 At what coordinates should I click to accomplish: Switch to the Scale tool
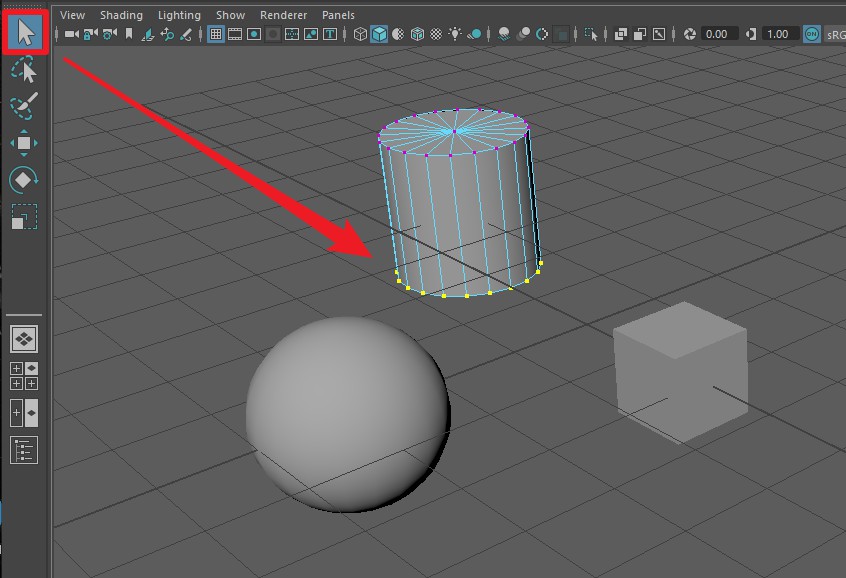coord(24,216)
